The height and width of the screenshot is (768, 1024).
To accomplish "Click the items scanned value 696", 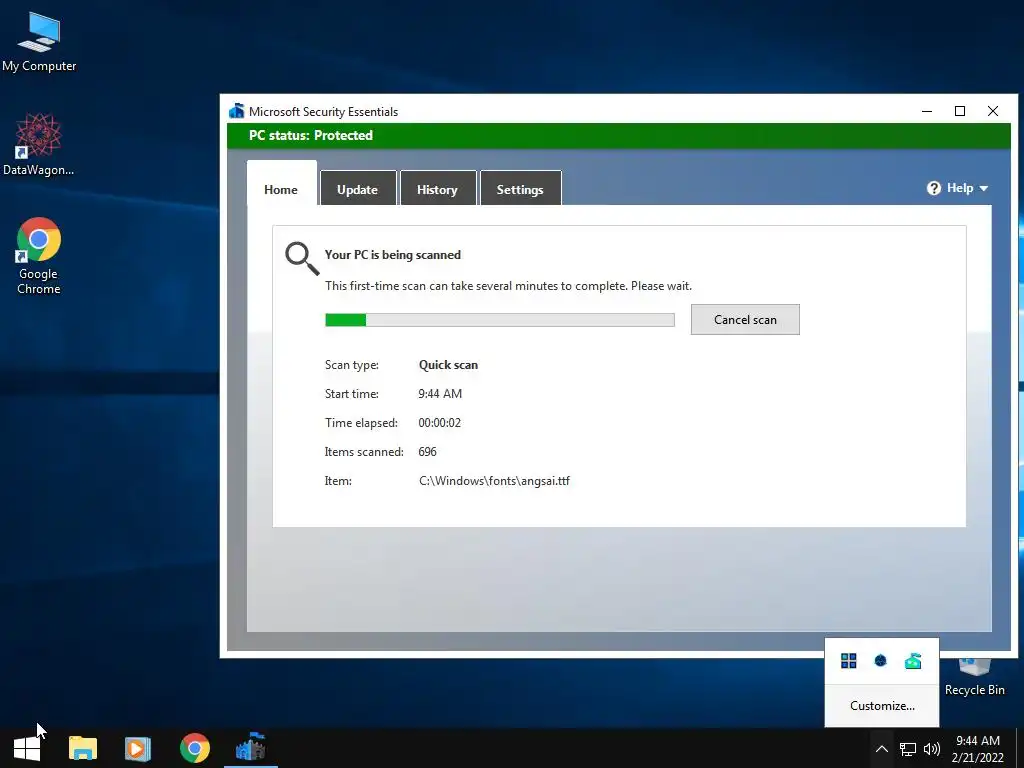I will (427, 452).
